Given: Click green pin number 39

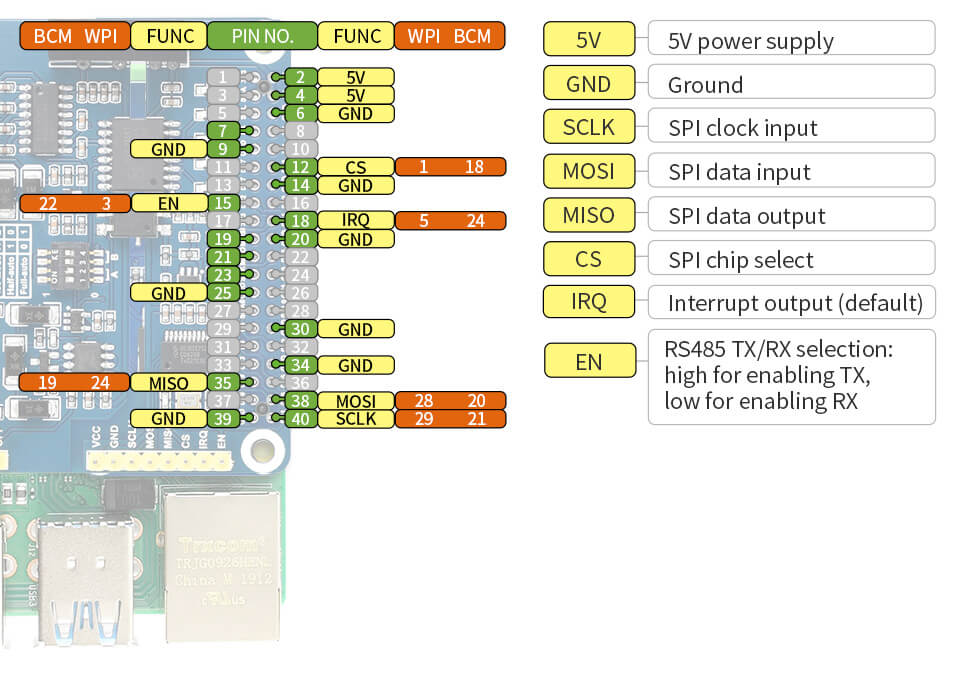Looking at the screenshot, I should coord(223,419).
